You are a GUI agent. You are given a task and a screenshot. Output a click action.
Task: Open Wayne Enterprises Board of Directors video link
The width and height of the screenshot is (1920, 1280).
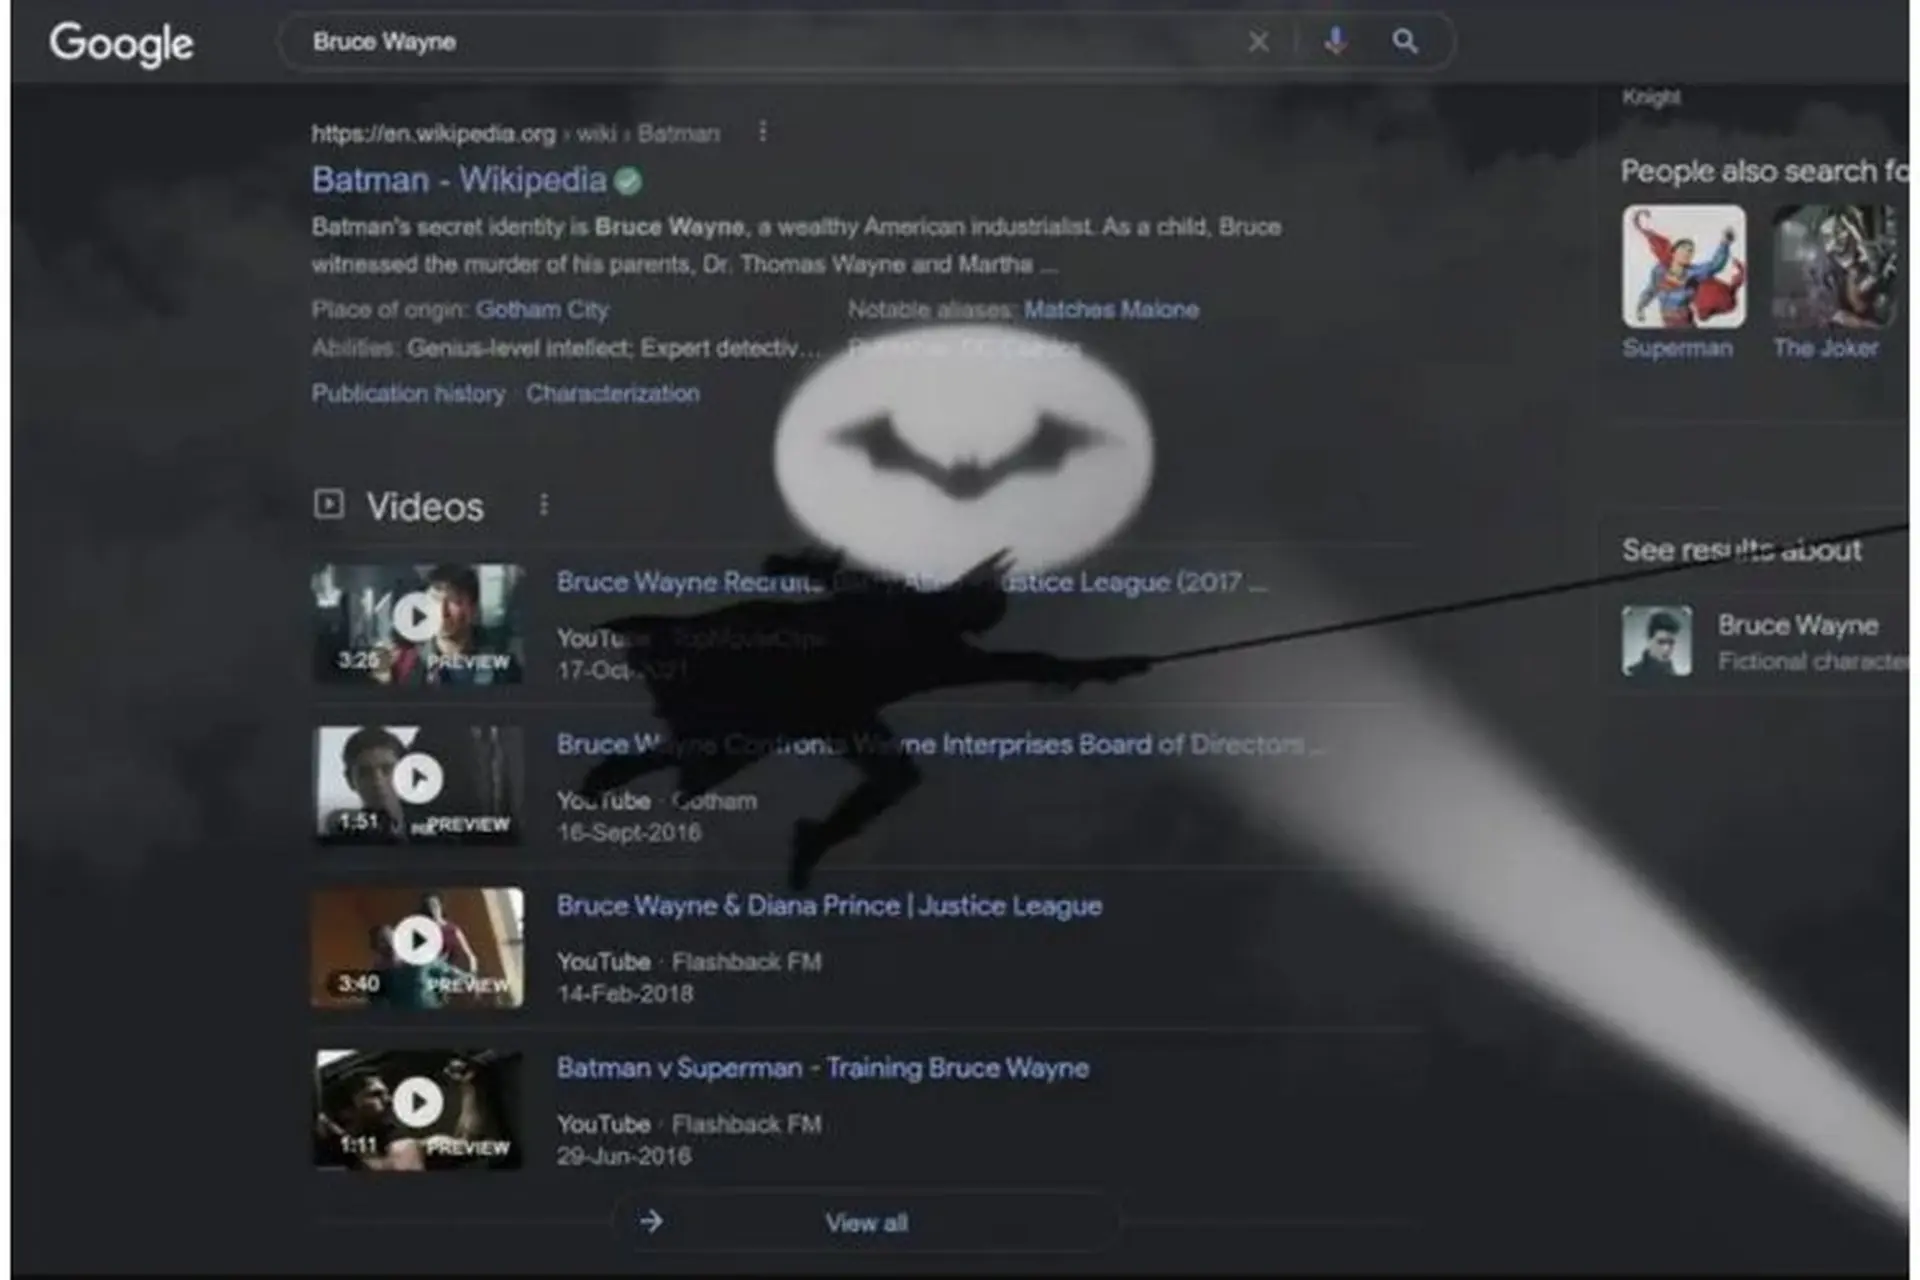tap(940, 745)
